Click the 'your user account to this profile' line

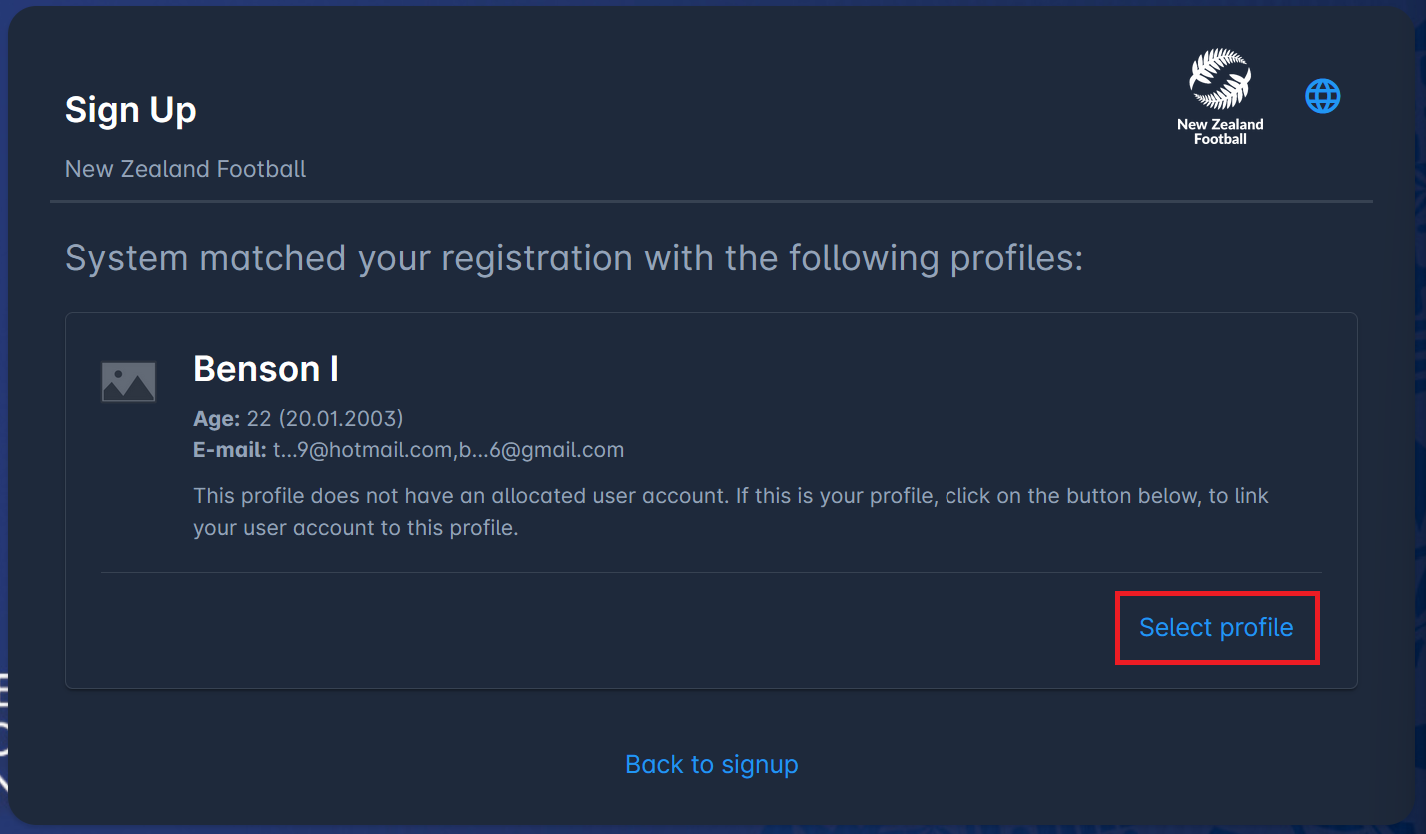tap(355, 528)
